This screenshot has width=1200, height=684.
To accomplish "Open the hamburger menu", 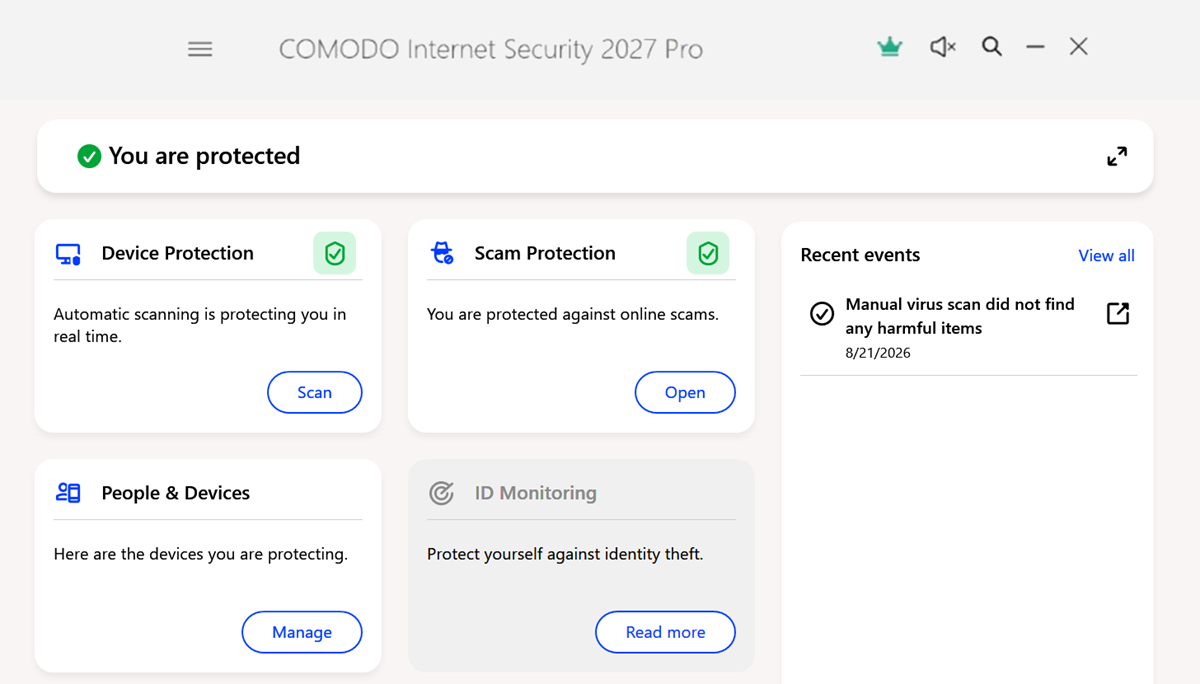I will [x=200, y=49].
